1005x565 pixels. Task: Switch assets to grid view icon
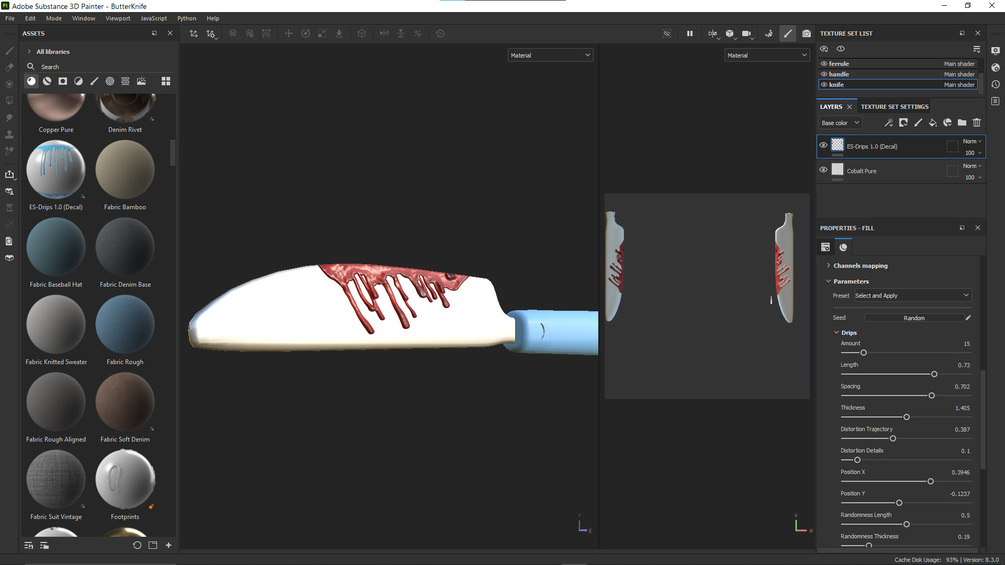tap(166, 81)
